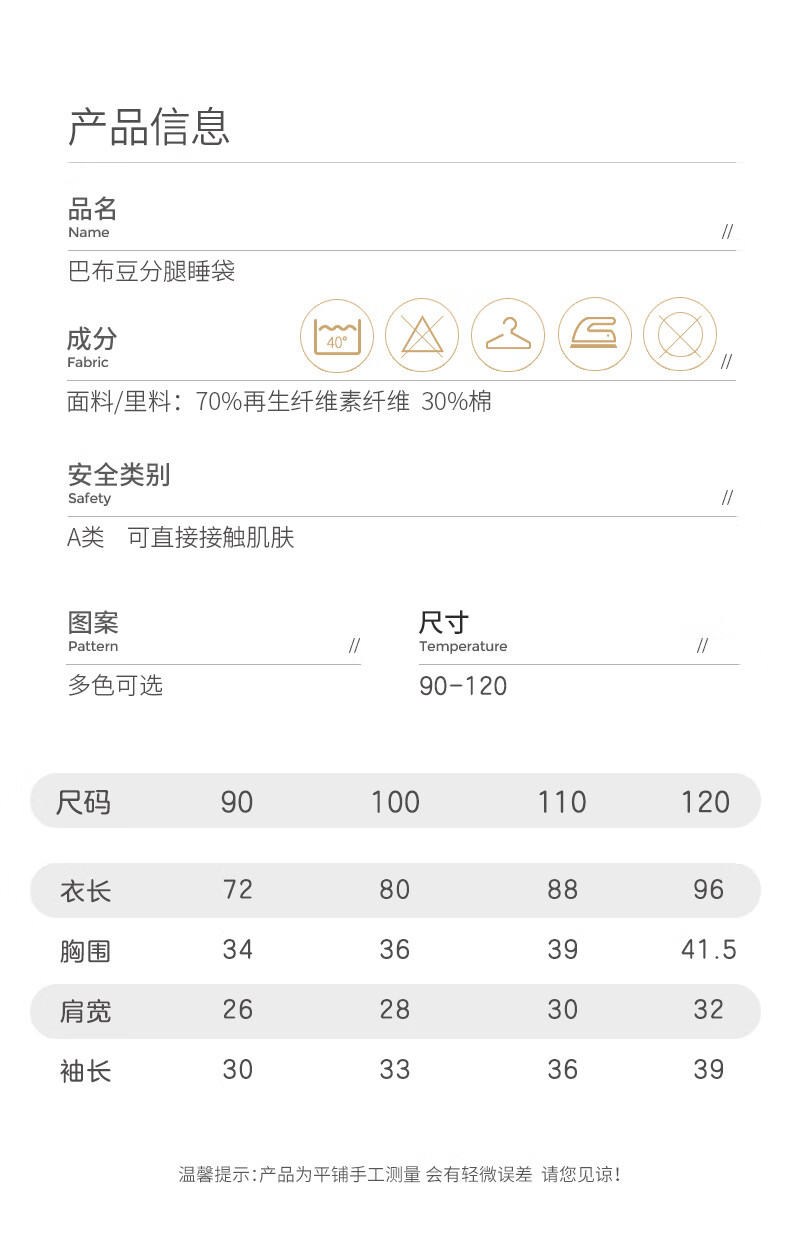Click the product name 巴布豆分腿睡袋
Image resolution: width=790 pixels, height=1241 pixels.
pos(151,271)
